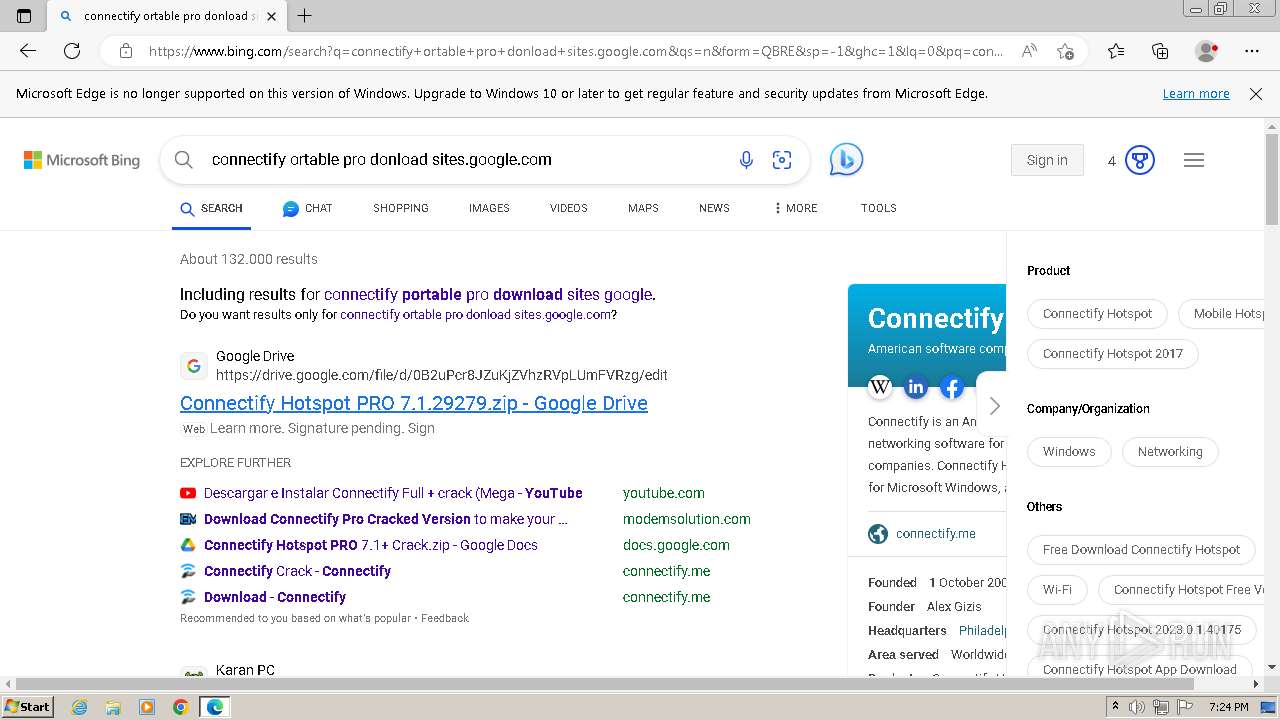Open the connectify.me website link

[x=936, y=534]
